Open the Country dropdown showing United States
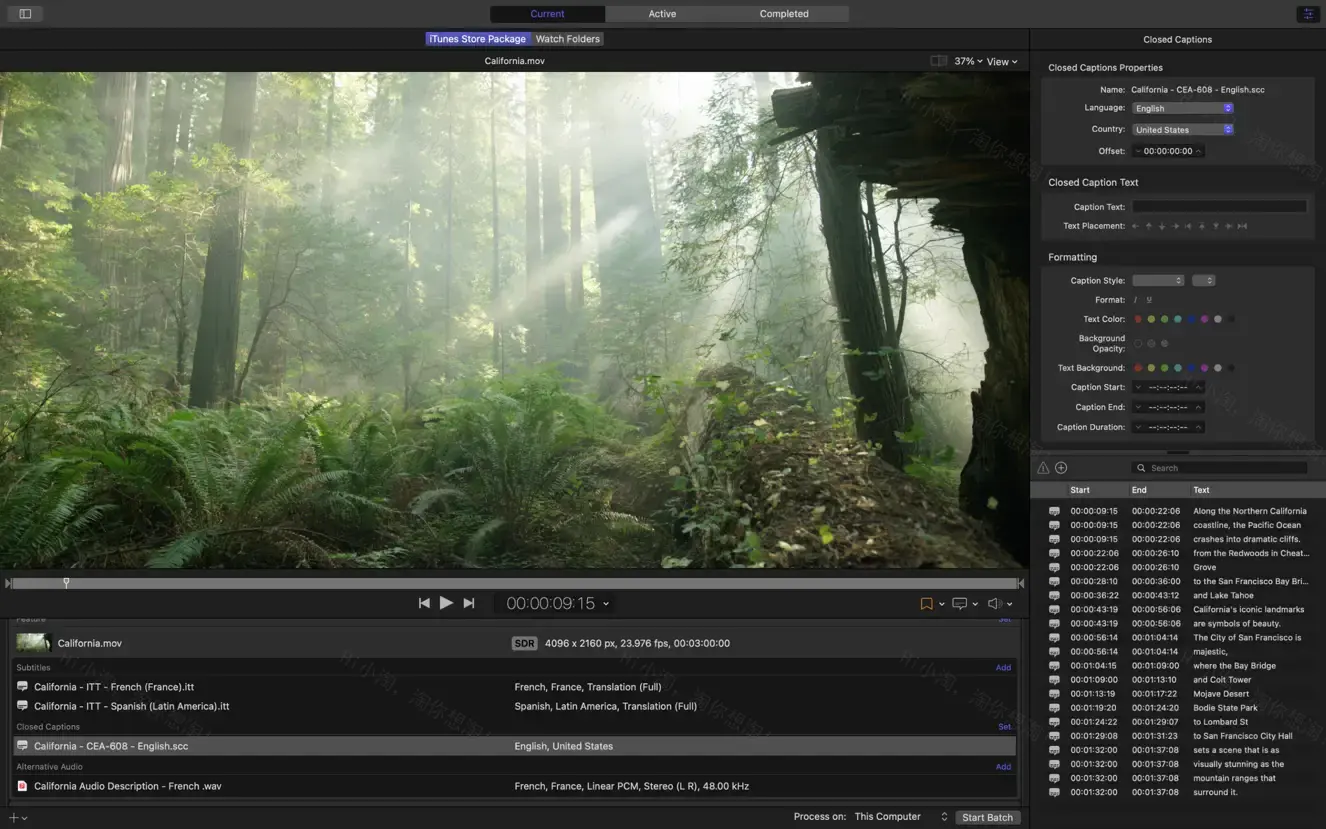 click(1183, 128)
